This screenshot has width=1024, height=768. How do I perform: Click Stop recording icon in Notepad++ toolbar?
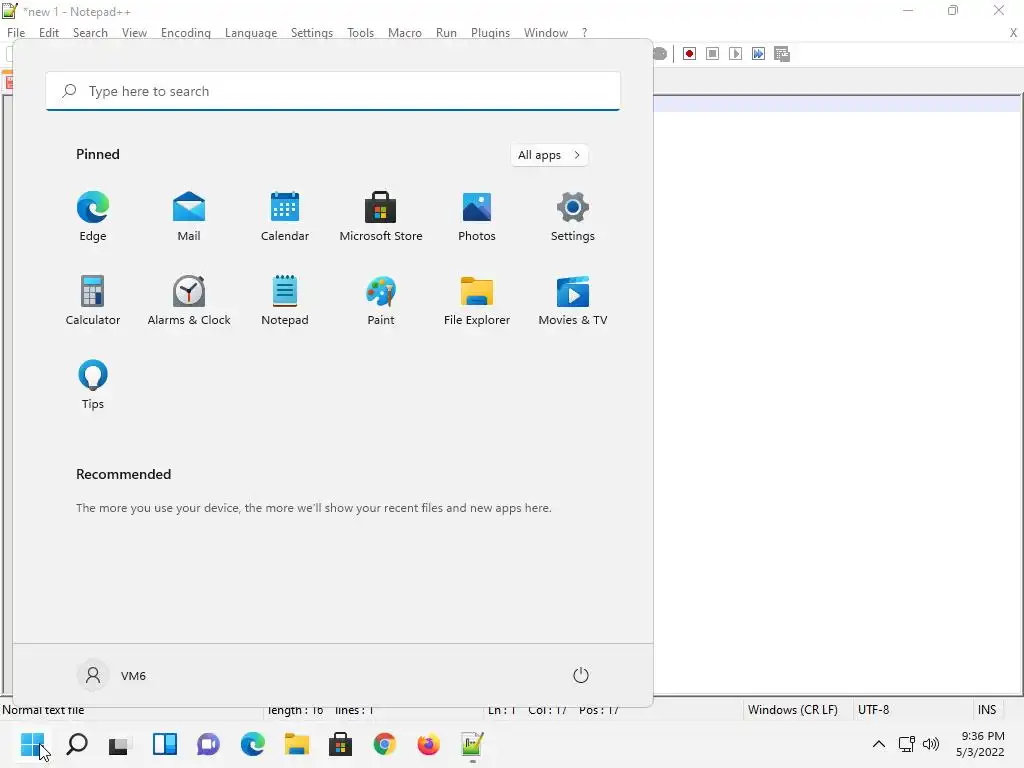point(712,54)
